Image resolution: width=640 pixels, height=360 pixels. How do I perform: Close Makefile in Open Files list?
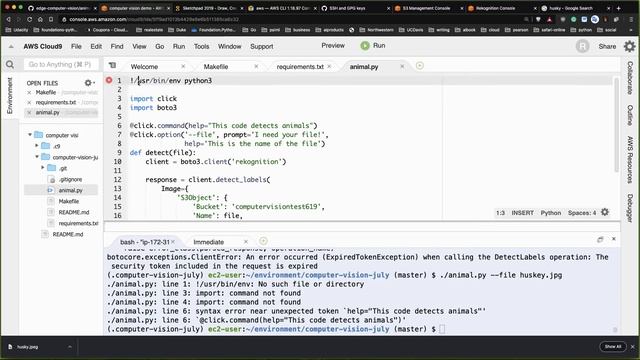pyautogui.click(x=29, y=93)
